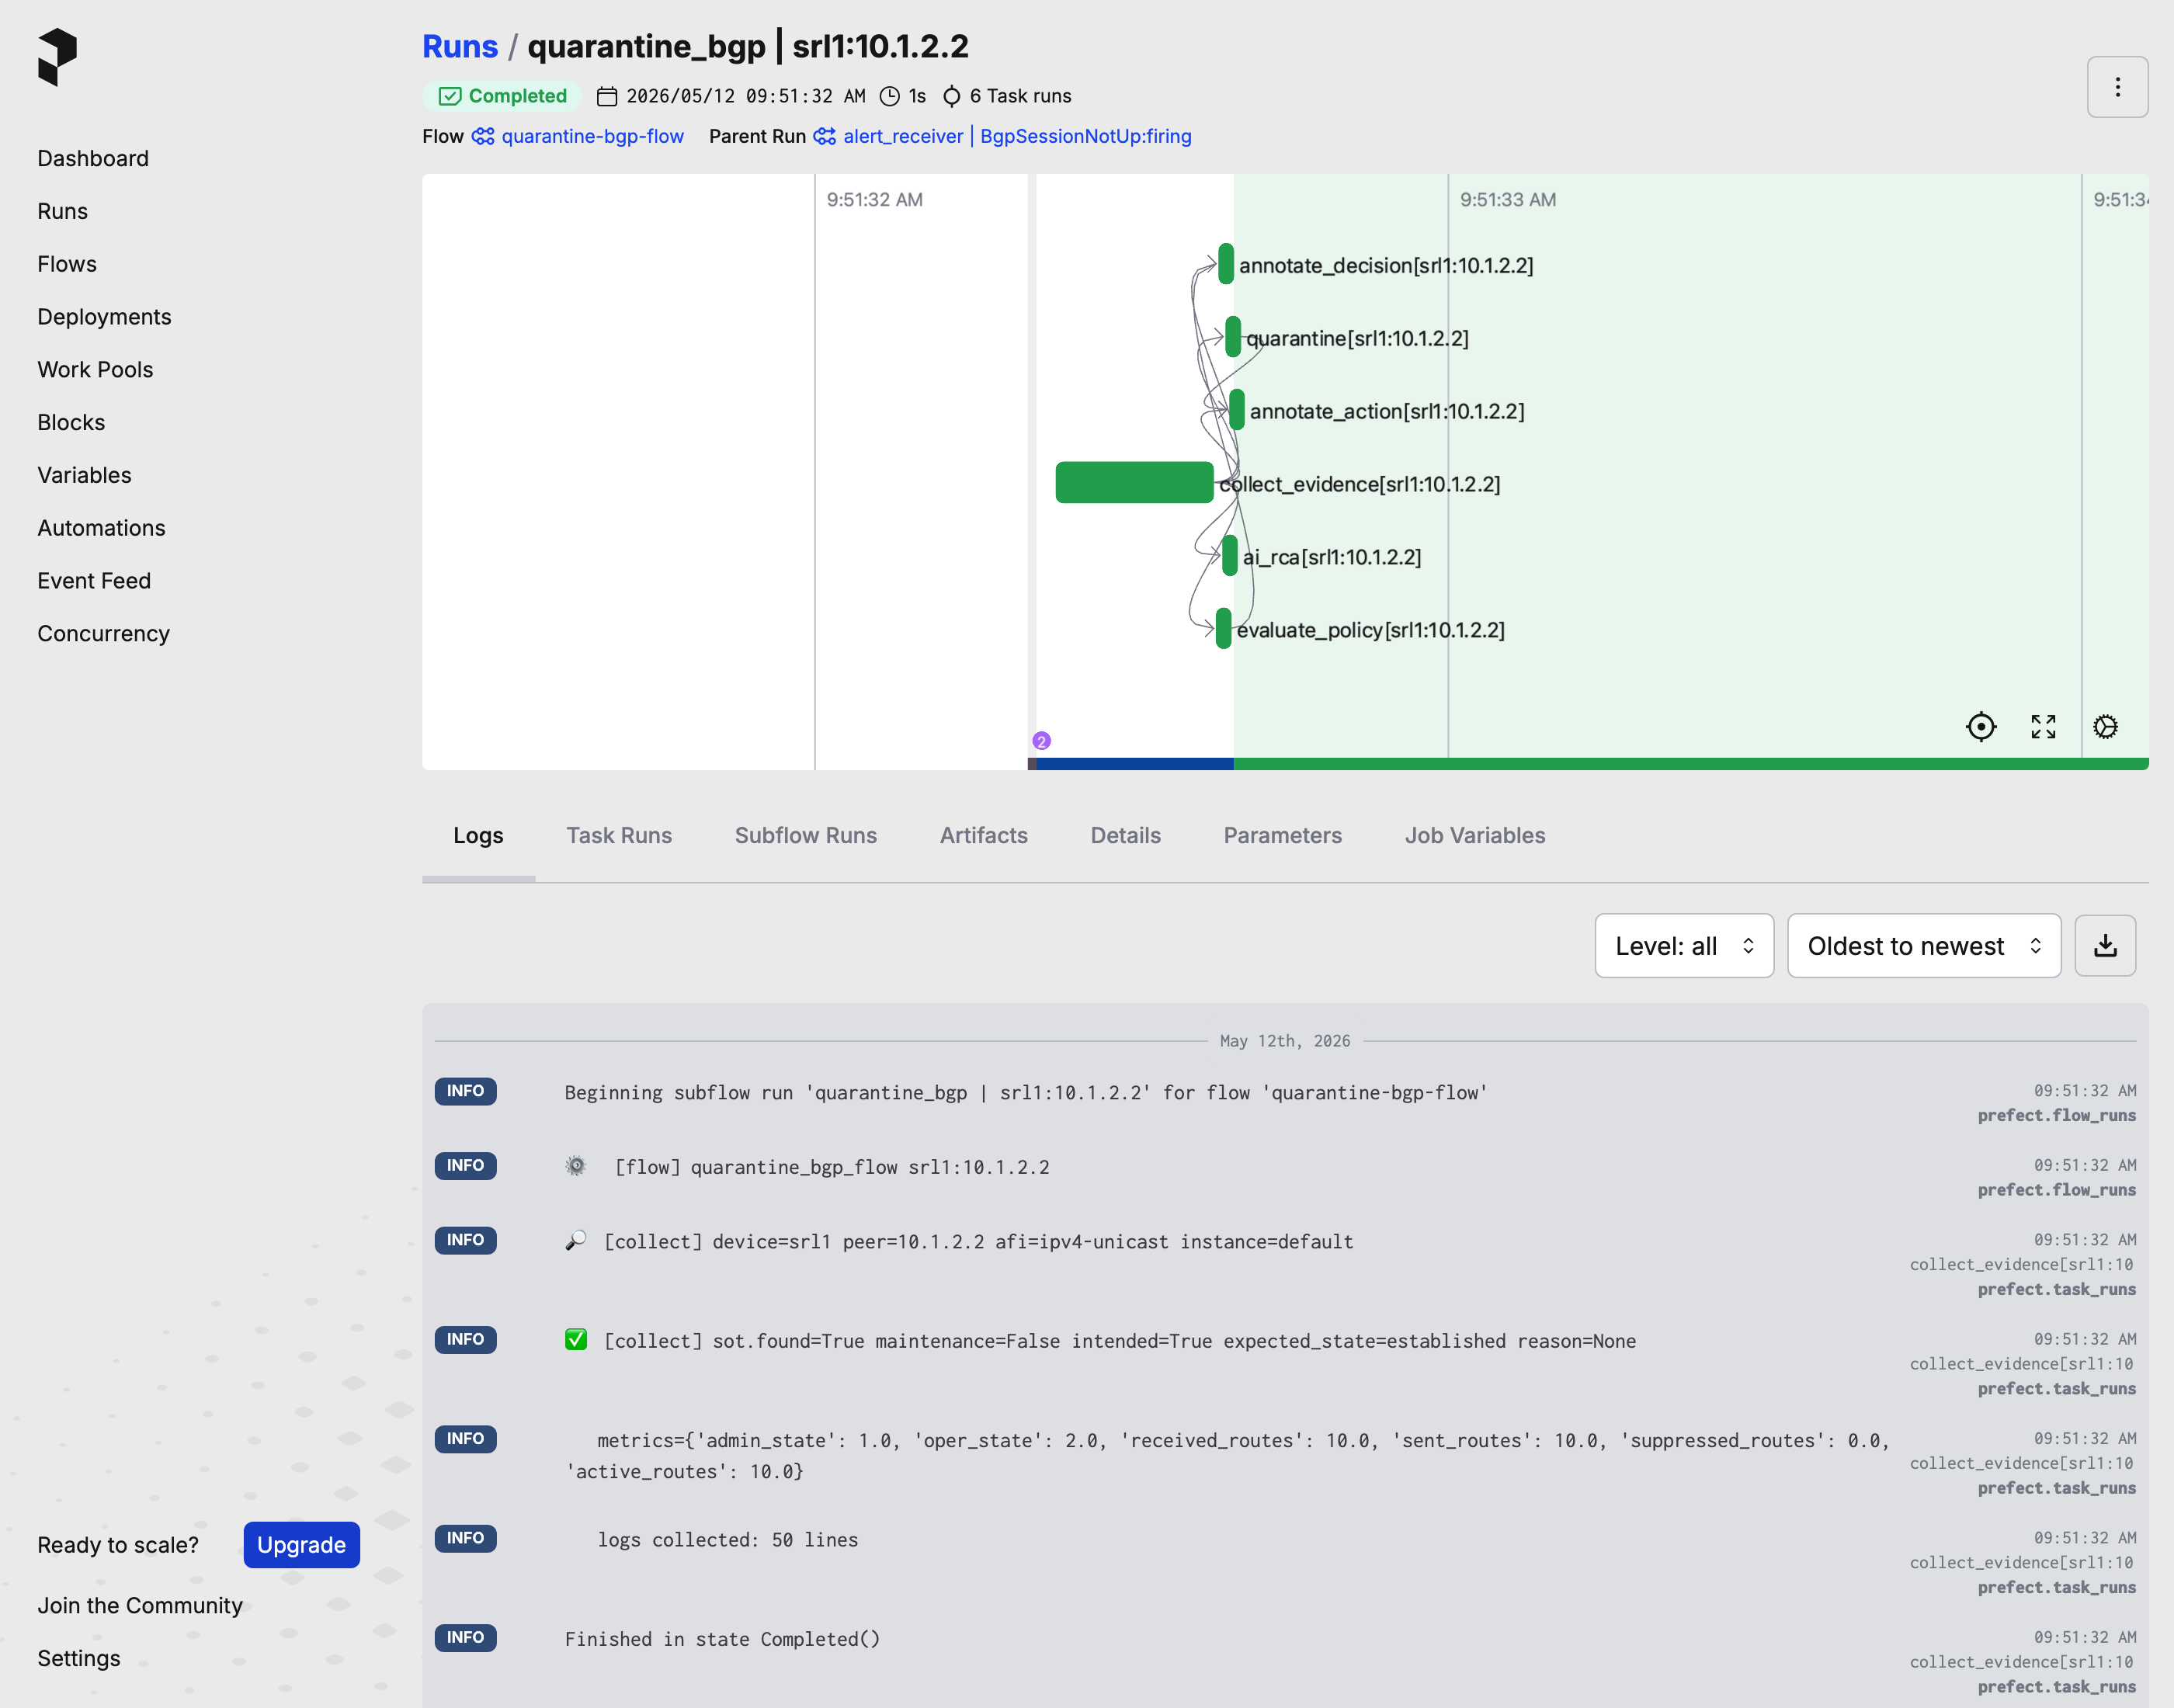Open Settings in the sidebar
Image resolution: width=2174 pixels, height=1708 pixels.
pos(79,1658)
